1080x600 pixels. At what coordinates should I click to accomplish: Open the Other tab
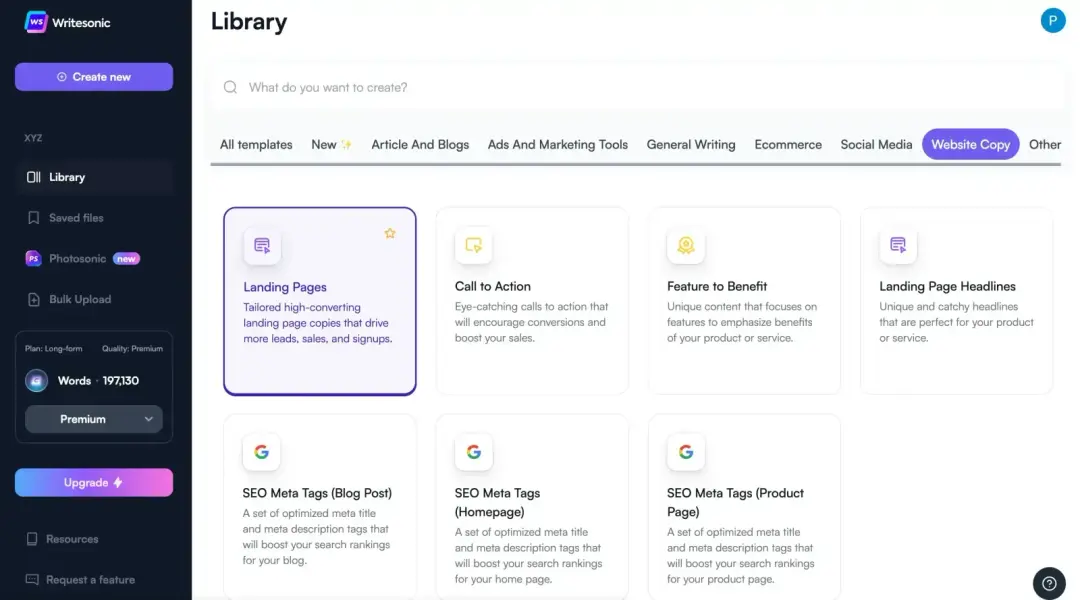tap(1045, 145)
